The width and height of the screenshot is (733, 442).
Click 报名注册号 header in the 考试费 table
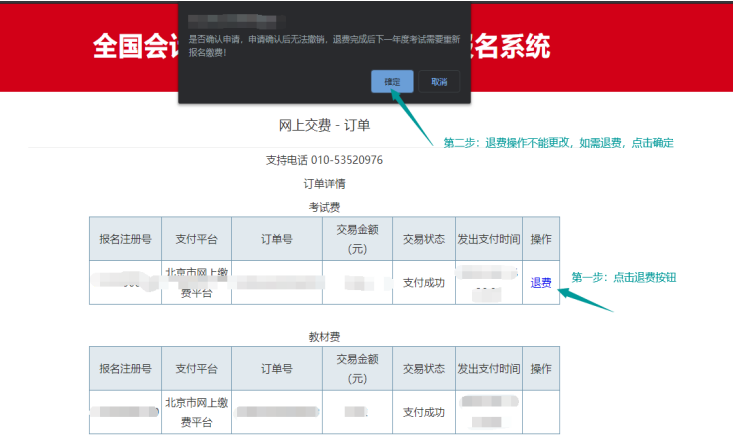coord(125,239)
